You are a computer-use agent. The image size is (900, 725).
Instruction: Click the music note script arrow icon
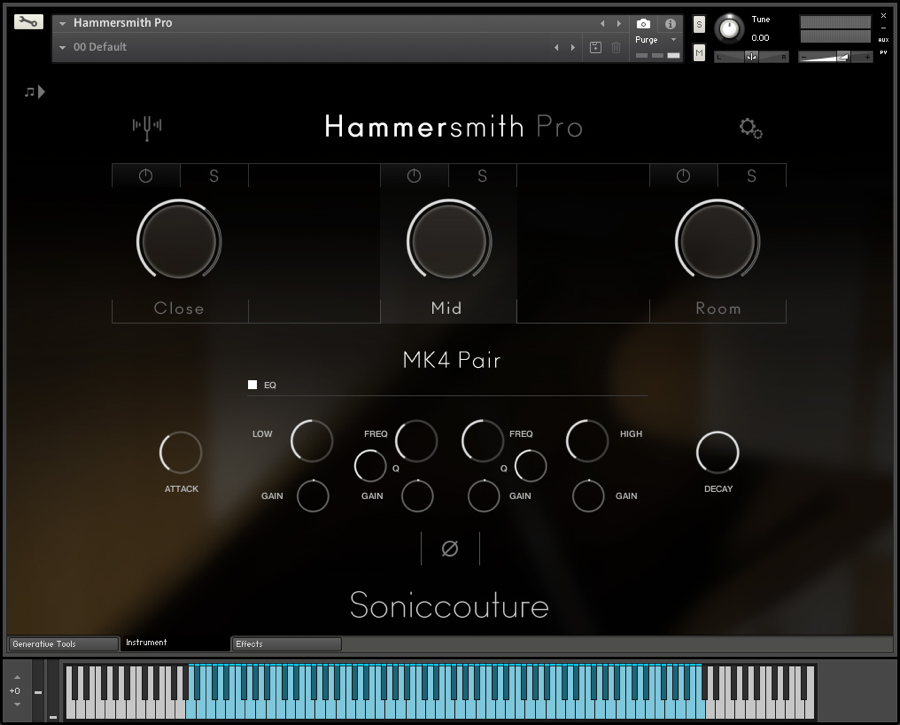pyautogui.click(x=34, y=91)
